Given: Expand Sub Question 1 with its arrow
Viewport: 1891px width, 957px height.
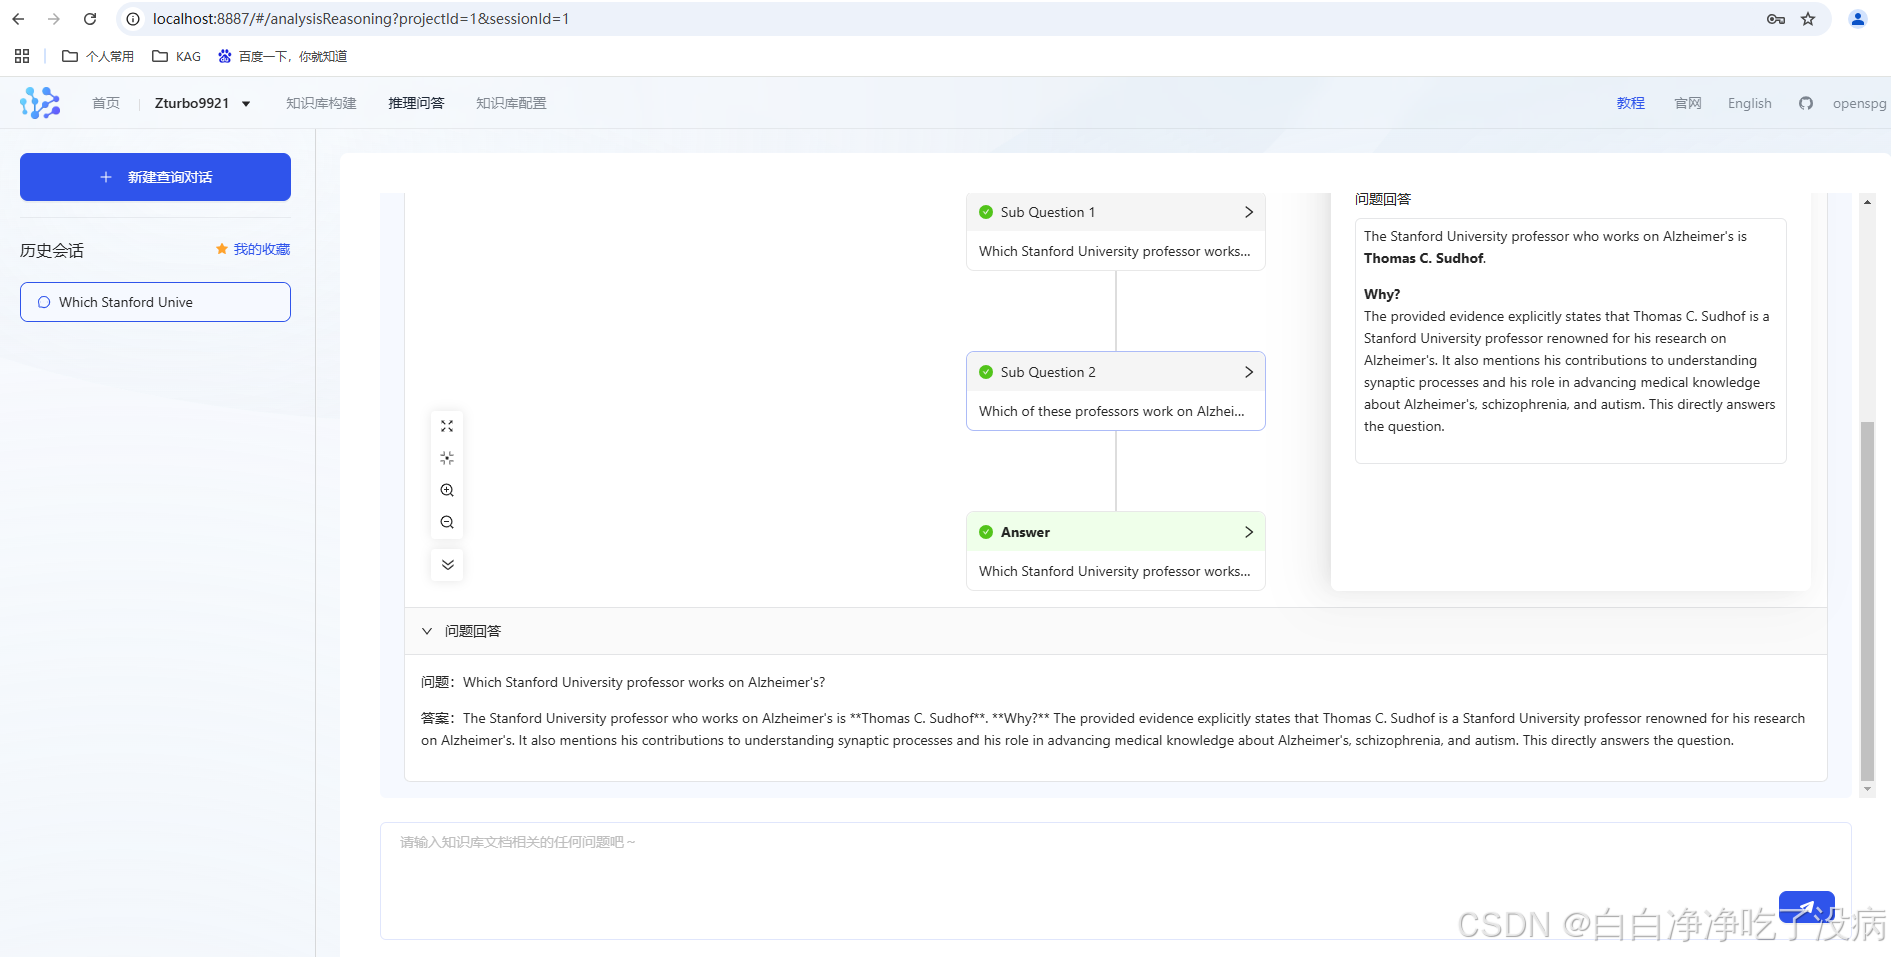Looking at the screenshot, I should pyautogui.click(x=1249, y=212).
